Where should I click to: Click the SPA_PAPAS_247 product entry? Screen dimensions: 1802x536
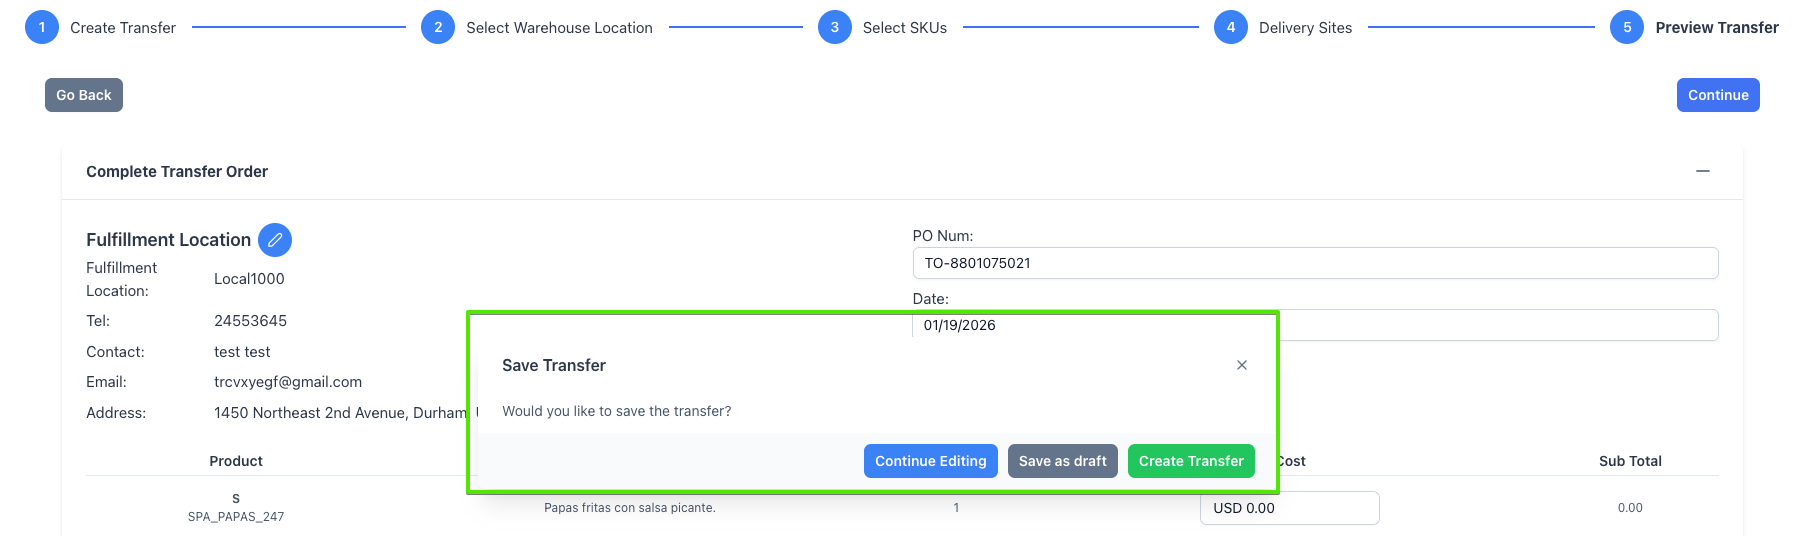236,516
